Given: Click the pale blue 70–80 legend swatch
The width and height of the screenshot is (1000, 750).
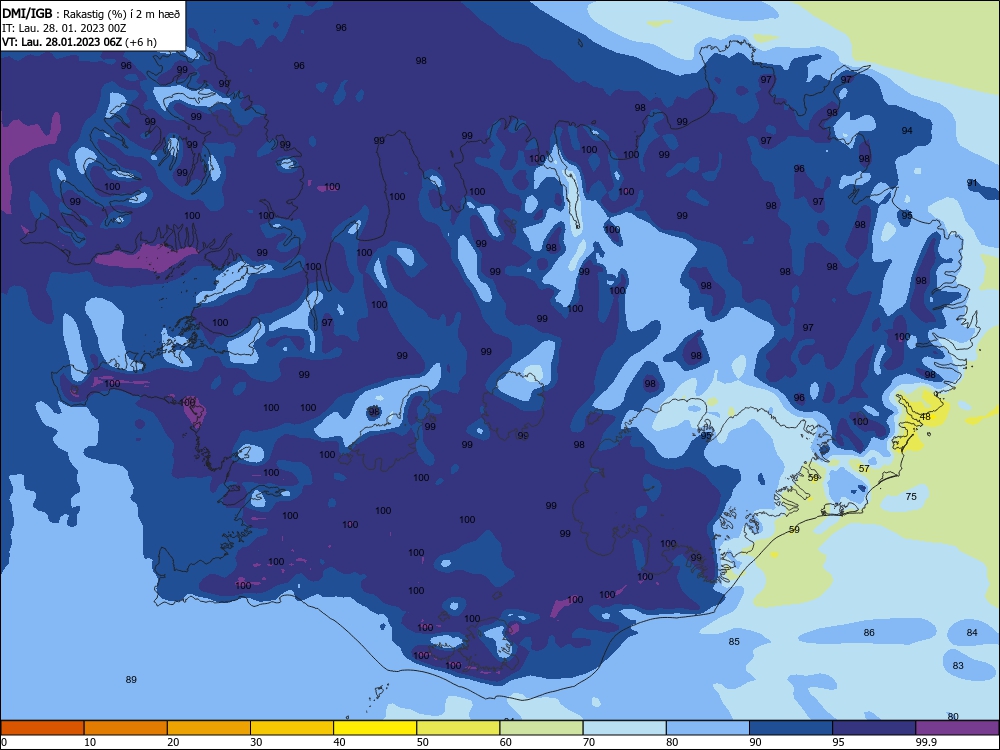Looking at the screenshot, I should tap(624, 728).
